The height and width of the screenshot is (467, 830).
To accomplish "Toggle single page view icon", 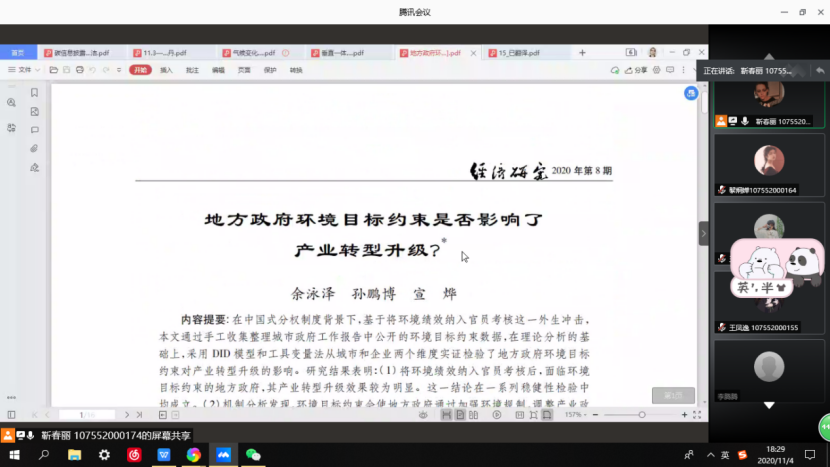I will (460, 415).
